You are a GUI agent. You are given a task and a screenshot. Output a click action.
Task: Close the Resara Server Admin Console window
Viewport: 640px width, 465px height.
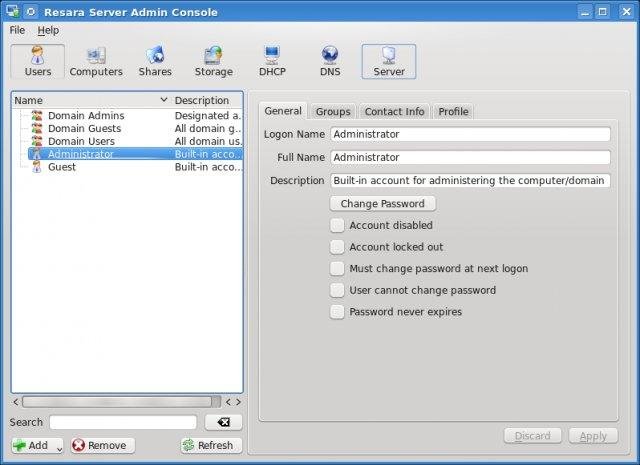(x=626, y=11)
